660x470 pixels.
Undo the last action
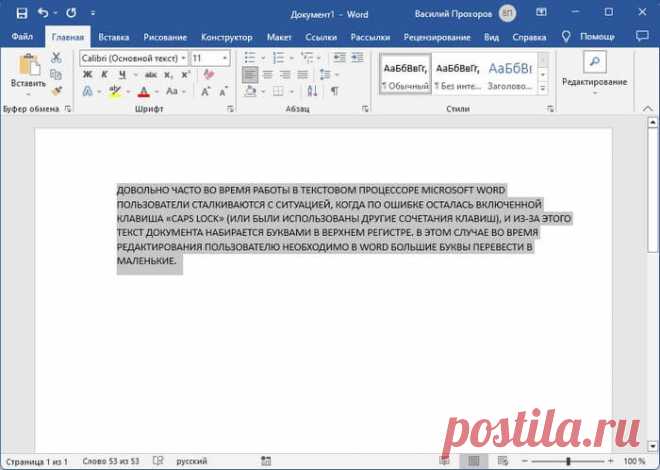[43, 13]
